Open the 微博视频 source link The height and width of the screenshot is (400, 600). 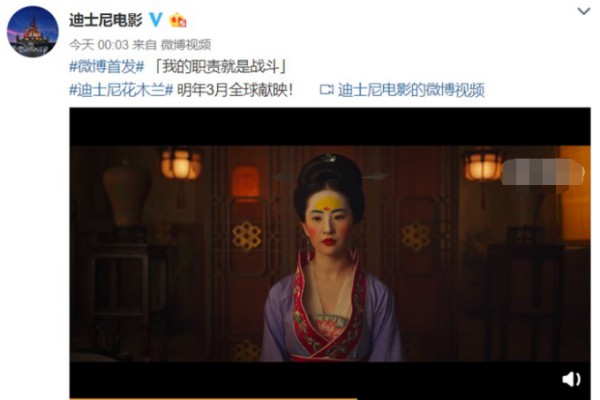(186, 45)
